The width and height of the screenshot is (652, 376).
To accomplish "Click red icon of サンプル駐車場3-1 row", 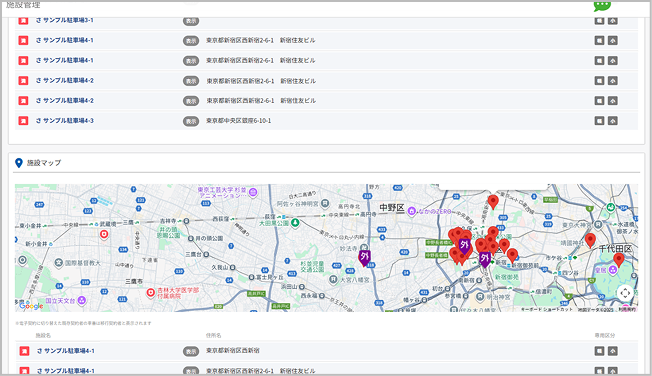I will point(23,20).
